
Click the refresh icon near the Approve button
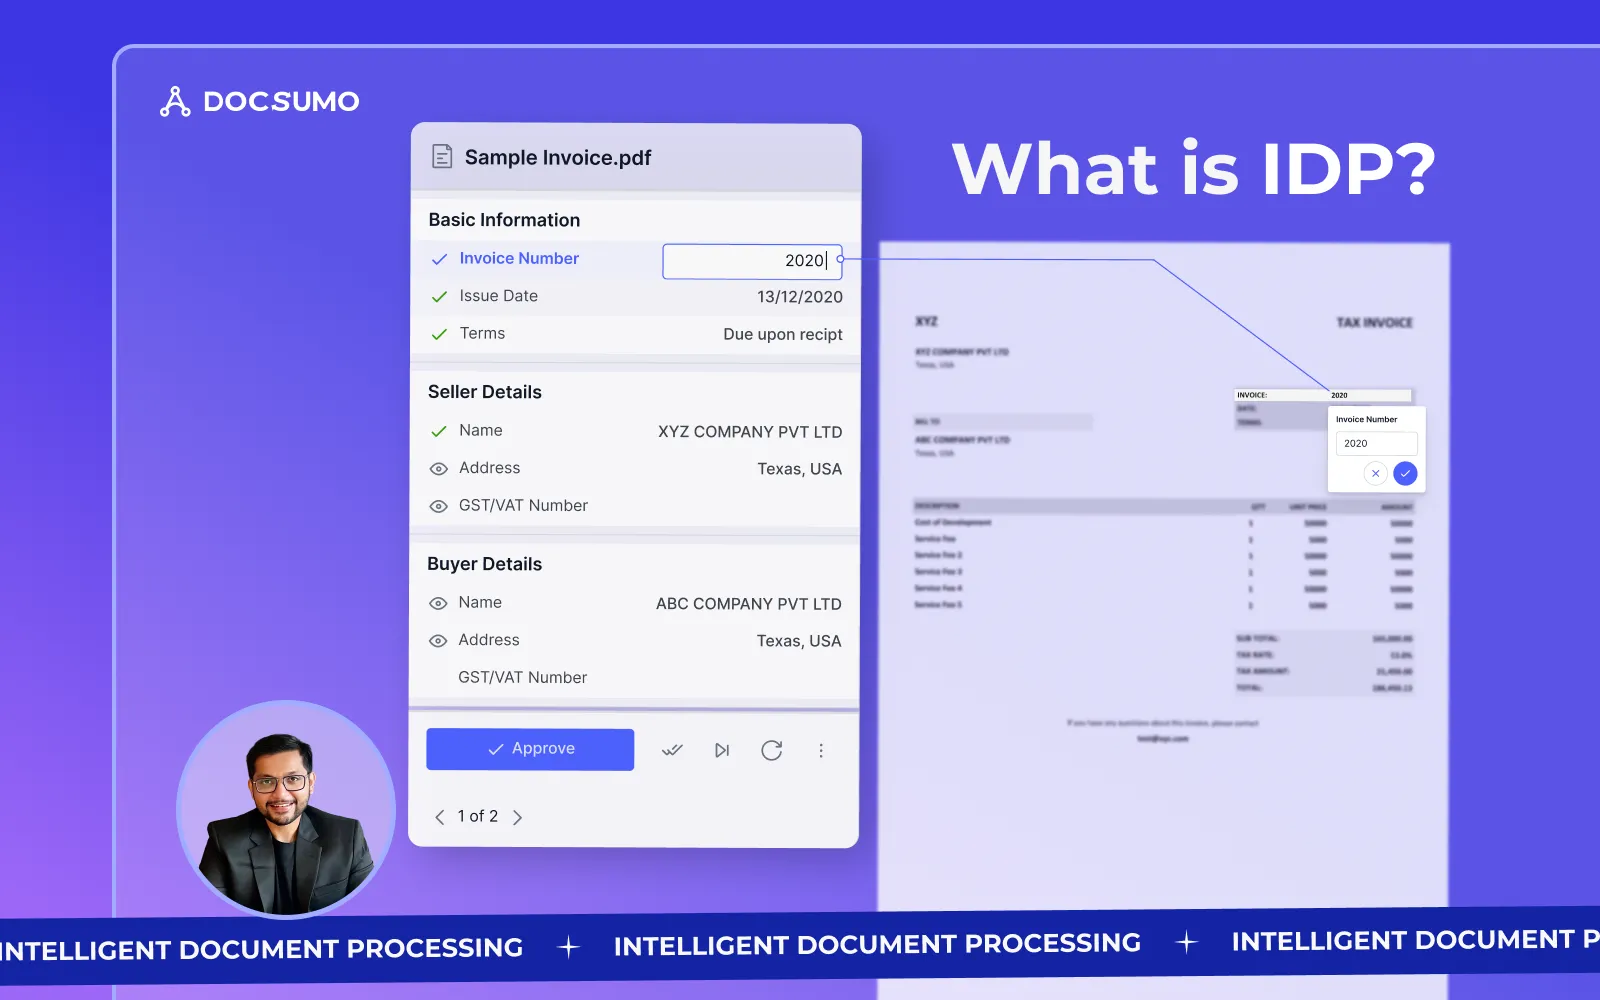click(x=771, y=750)
